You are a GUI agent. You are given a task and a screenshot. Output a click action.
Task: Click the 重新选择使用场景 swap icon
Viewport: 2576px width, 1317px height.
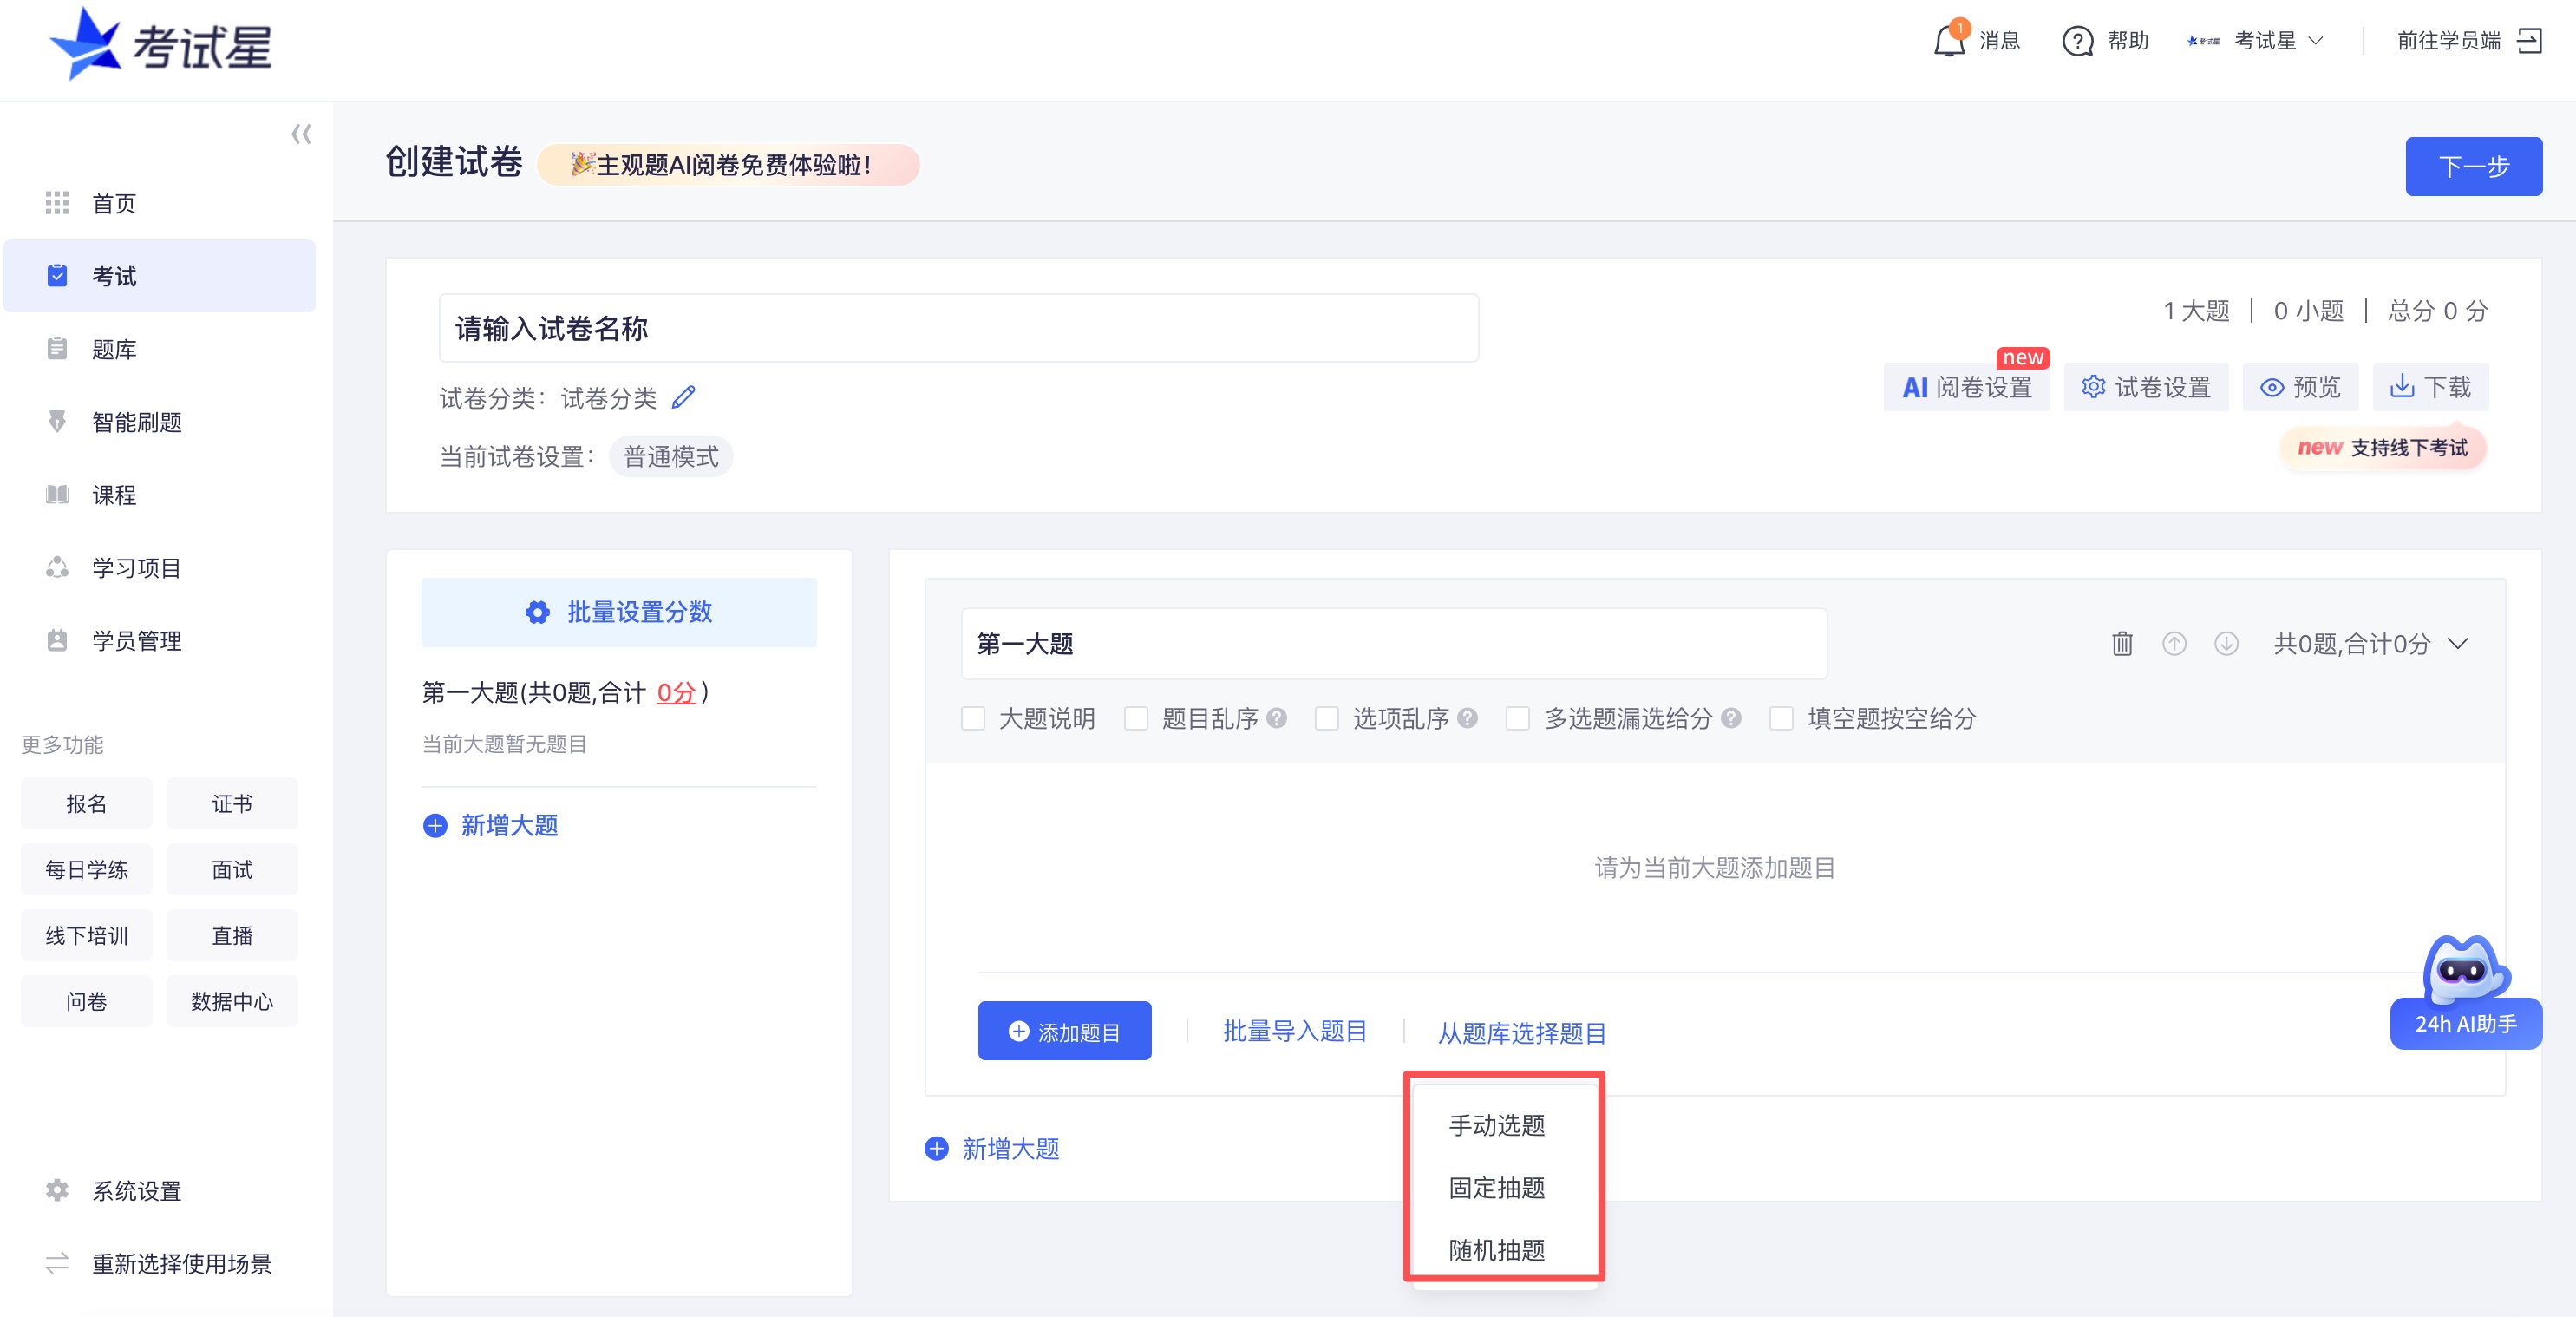click(57, 1263)
